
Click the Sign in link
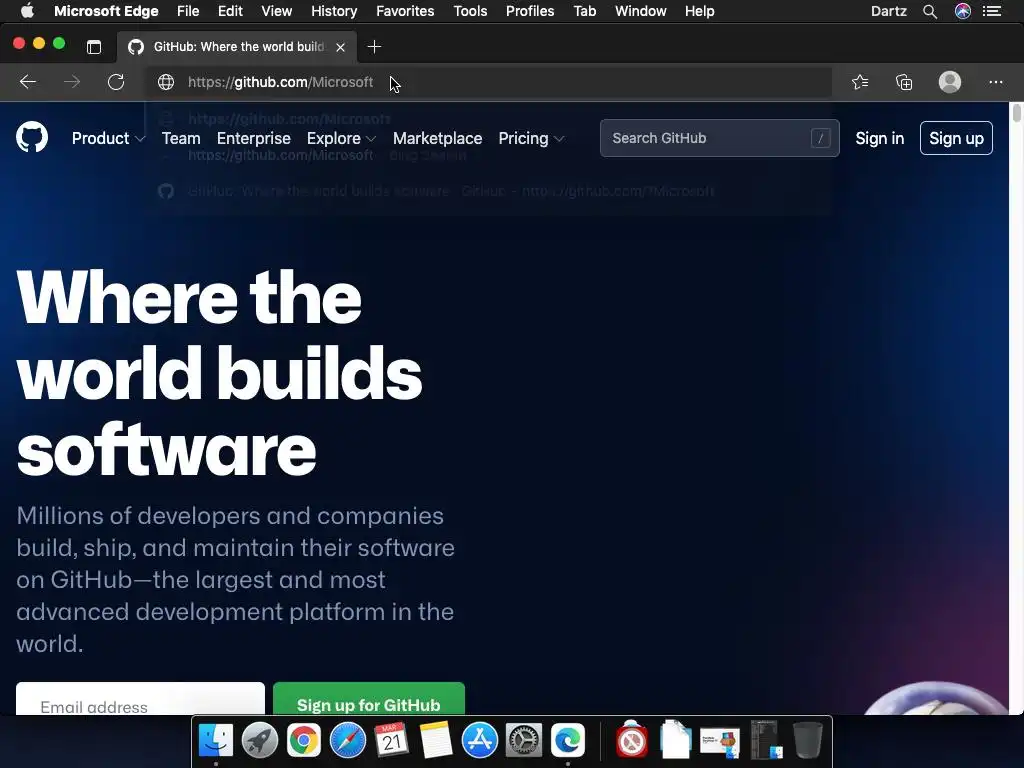point(880,138)
